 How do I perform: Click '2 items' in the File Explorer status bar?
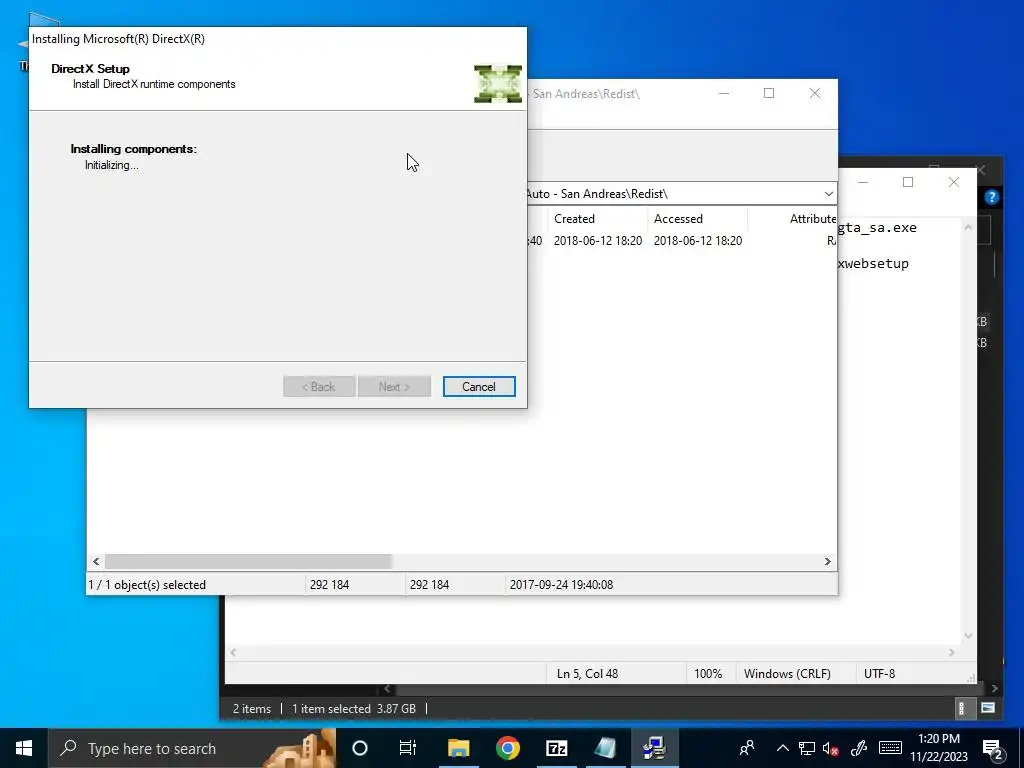pos(251,709)
